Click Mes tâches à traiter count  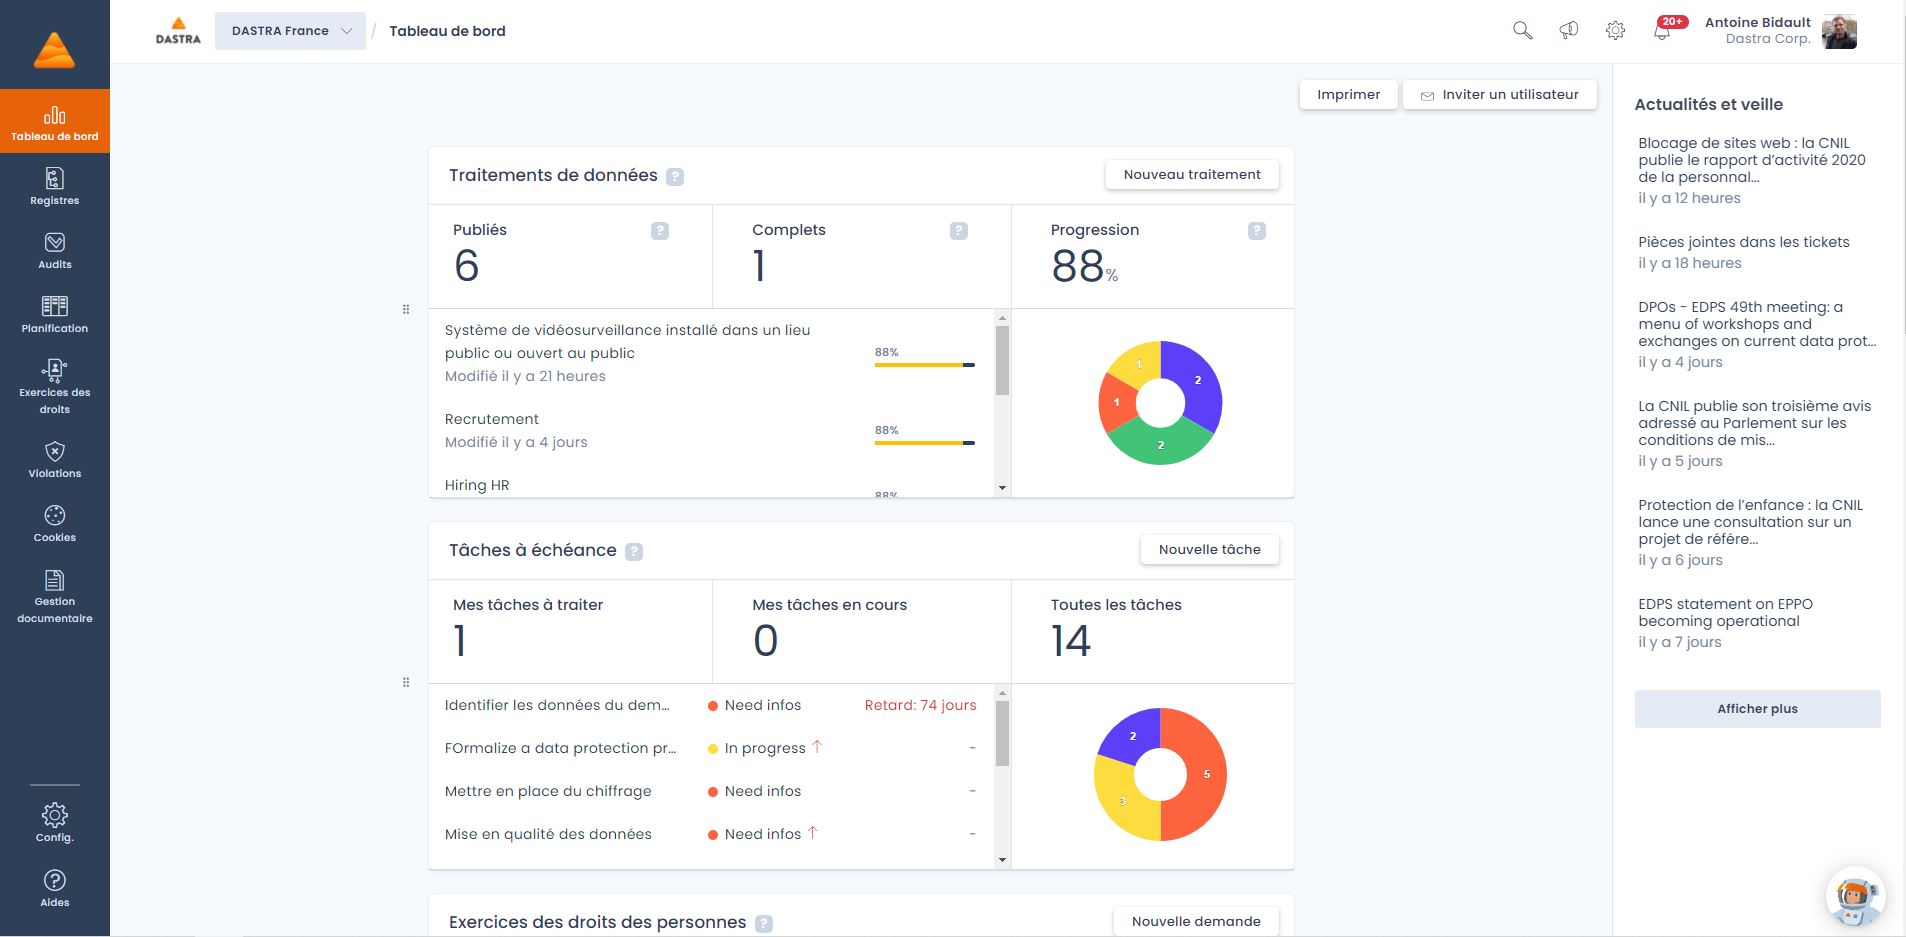pos(460,641)
